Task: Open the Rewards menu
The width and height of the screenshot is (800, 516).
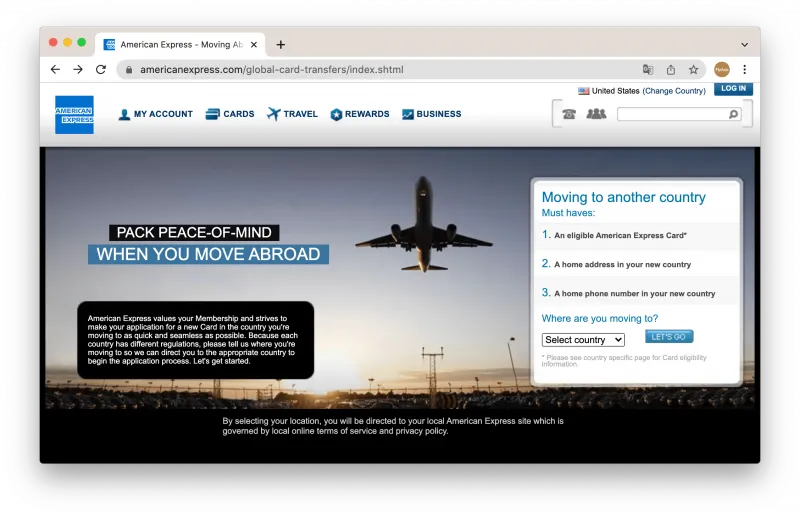Action: [x=360, y=114]
